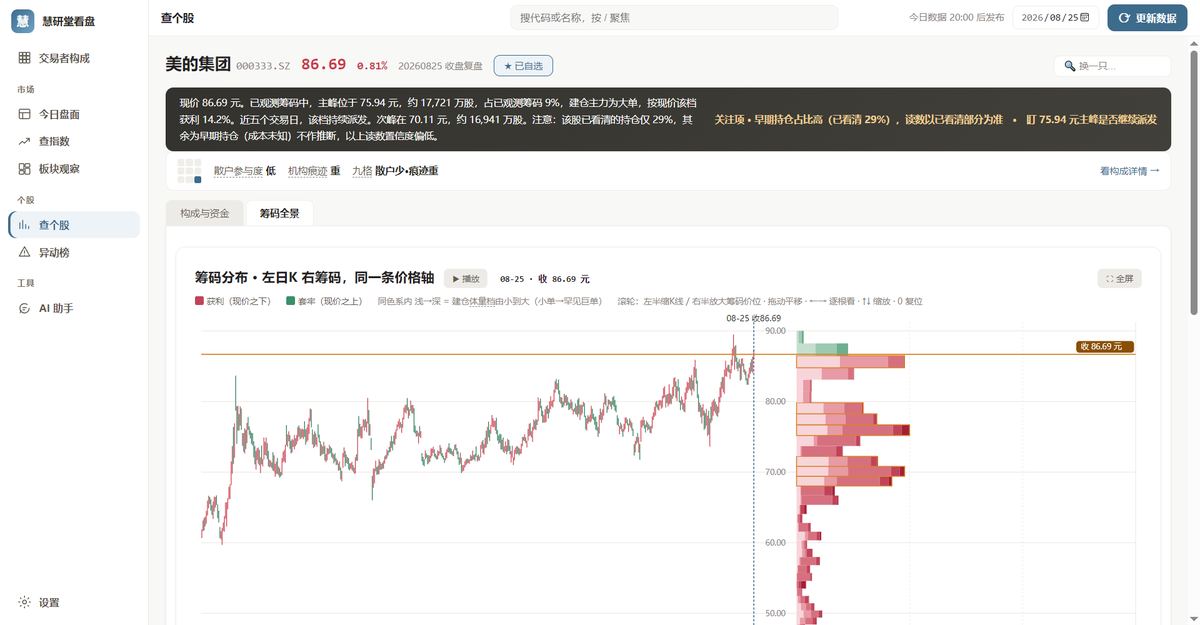Click the 90.00 price axis label

pyautogui.click(x=775, y=330)
